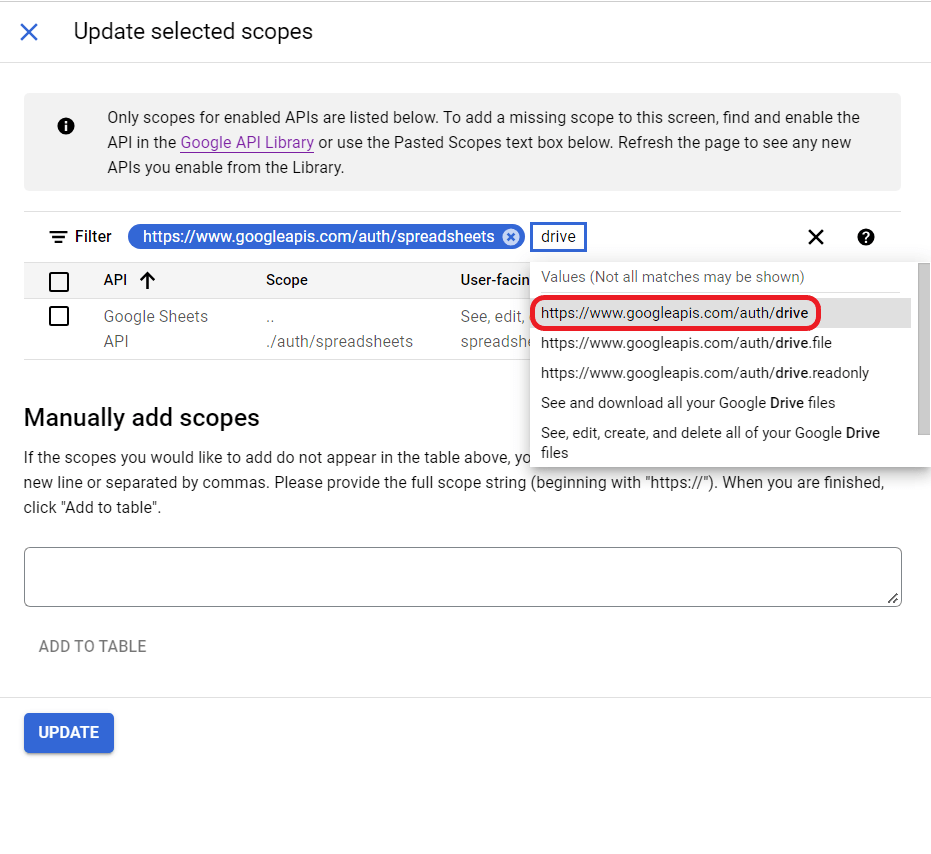This screenshot has width=931, height=854.
Task: Open help using the question mark icon
Action: (865, 237)
